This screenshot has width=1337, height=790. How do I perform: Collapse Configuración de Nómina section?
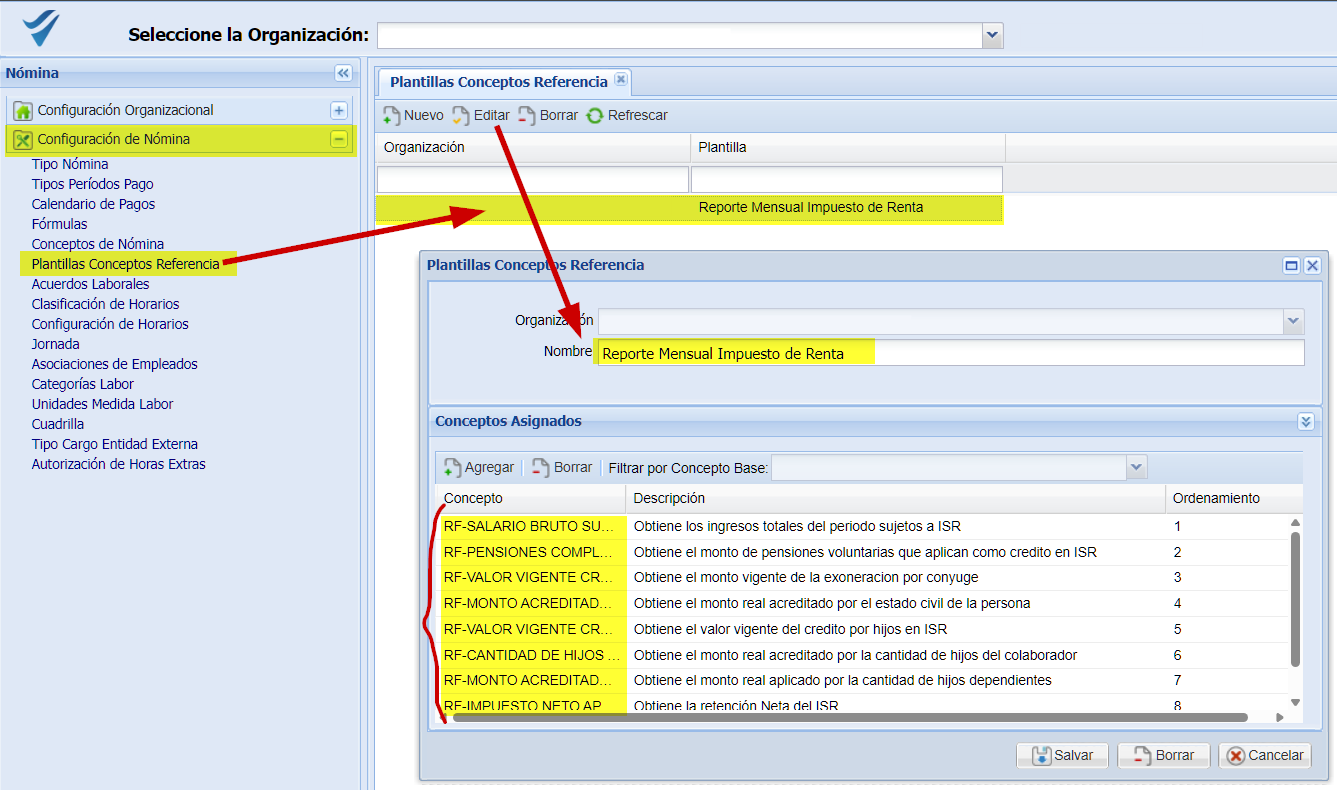click(339, 139)
